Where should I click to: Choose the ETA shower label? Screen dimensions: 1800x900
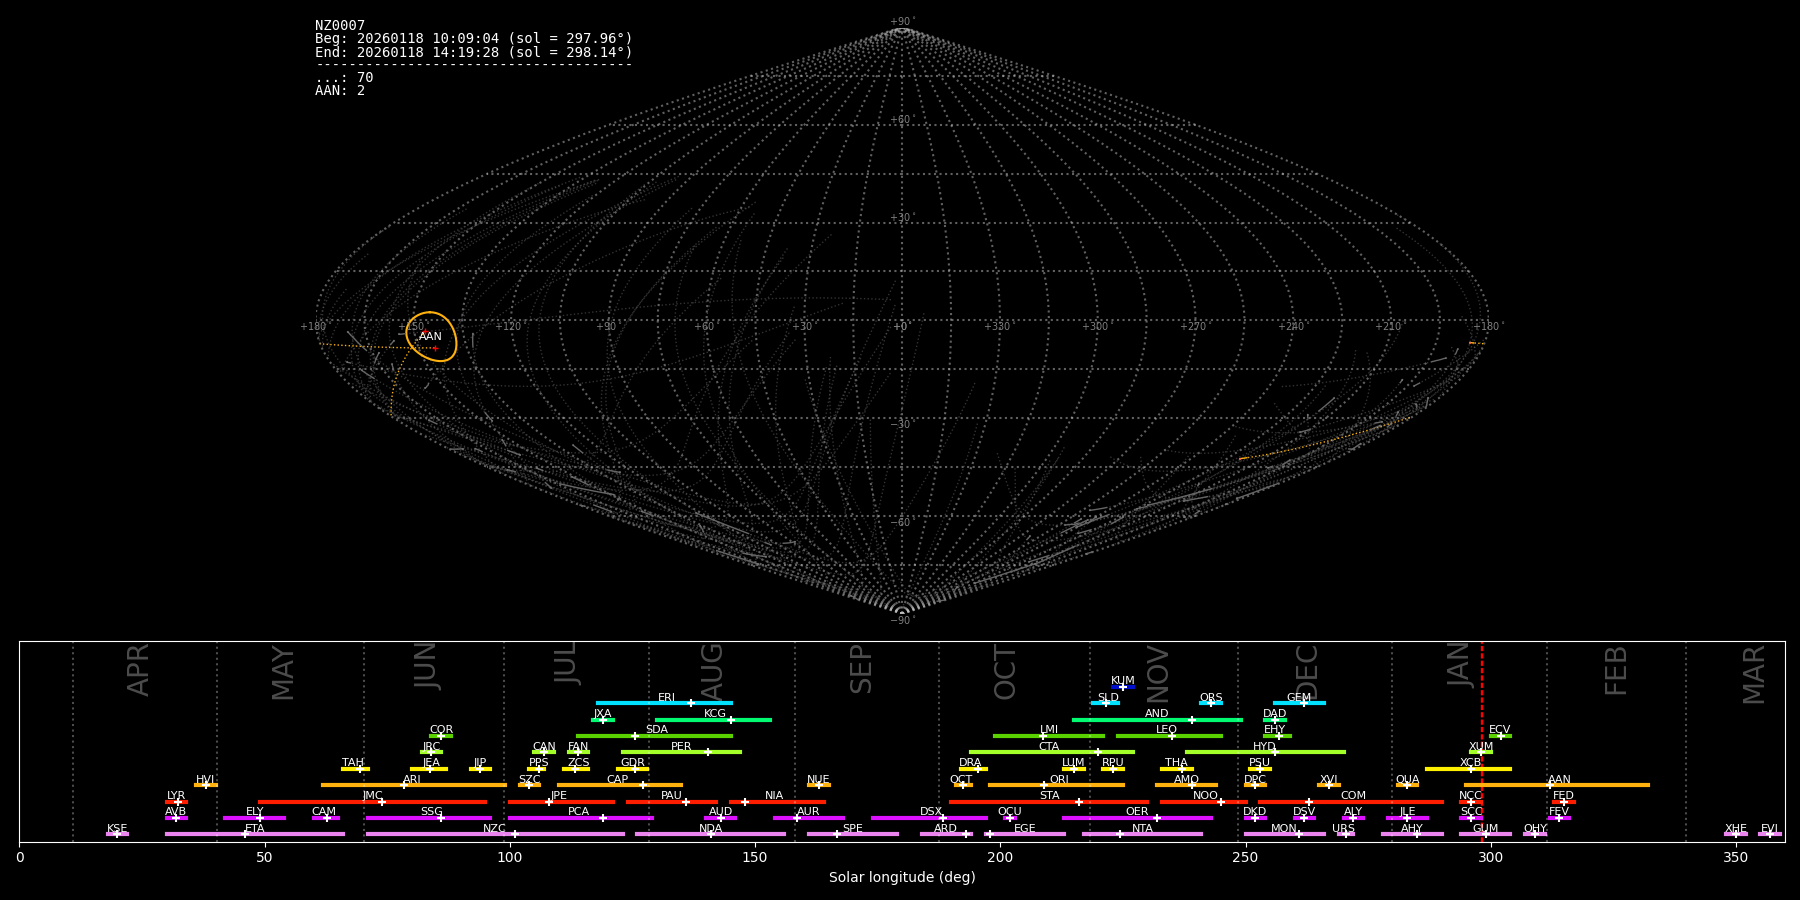click(255, 829)
